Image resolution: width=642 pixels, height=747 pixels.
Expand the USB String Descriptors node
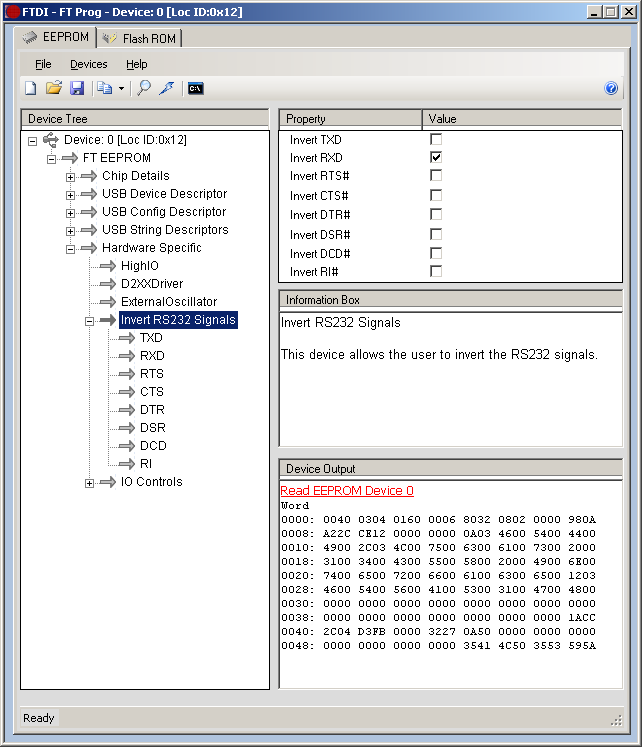click(x=70, y=231)
